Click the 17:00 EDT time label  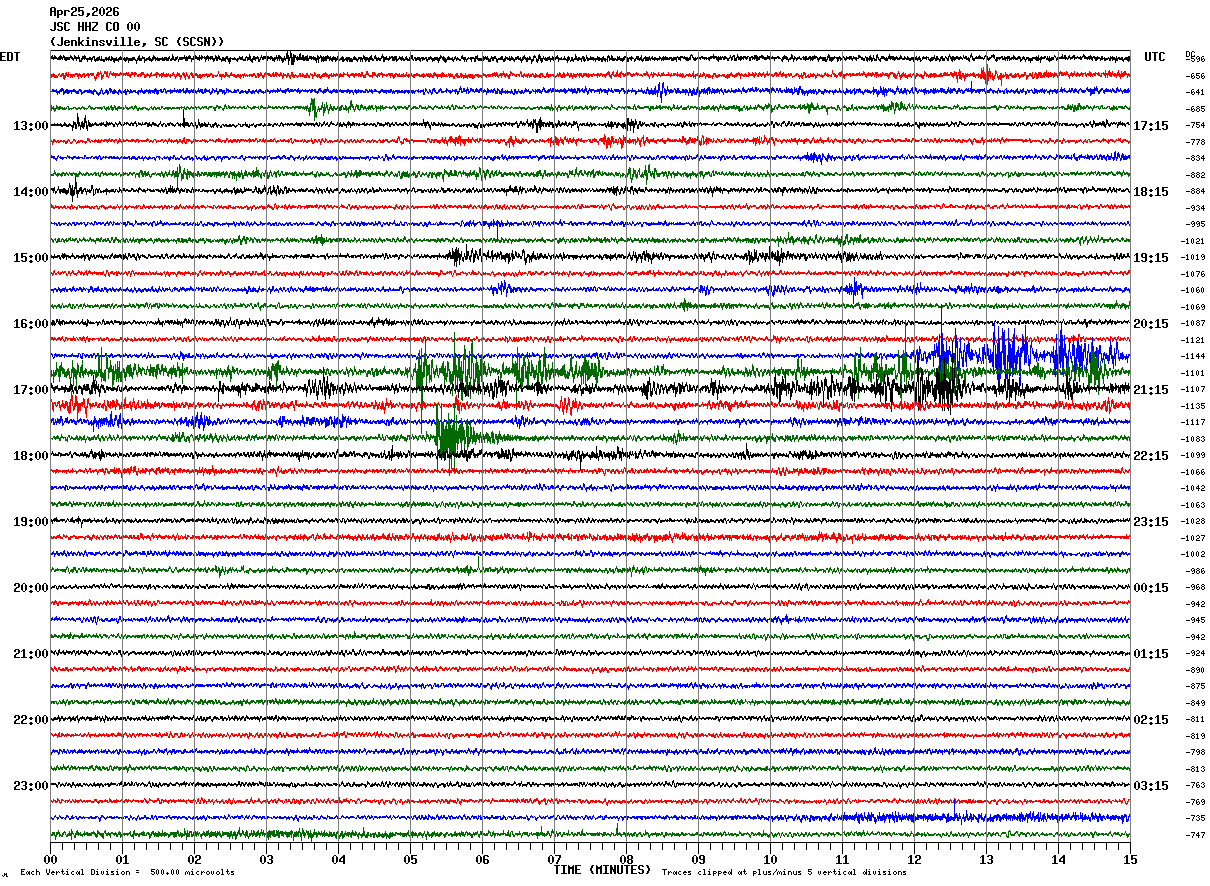click(30, 390)
